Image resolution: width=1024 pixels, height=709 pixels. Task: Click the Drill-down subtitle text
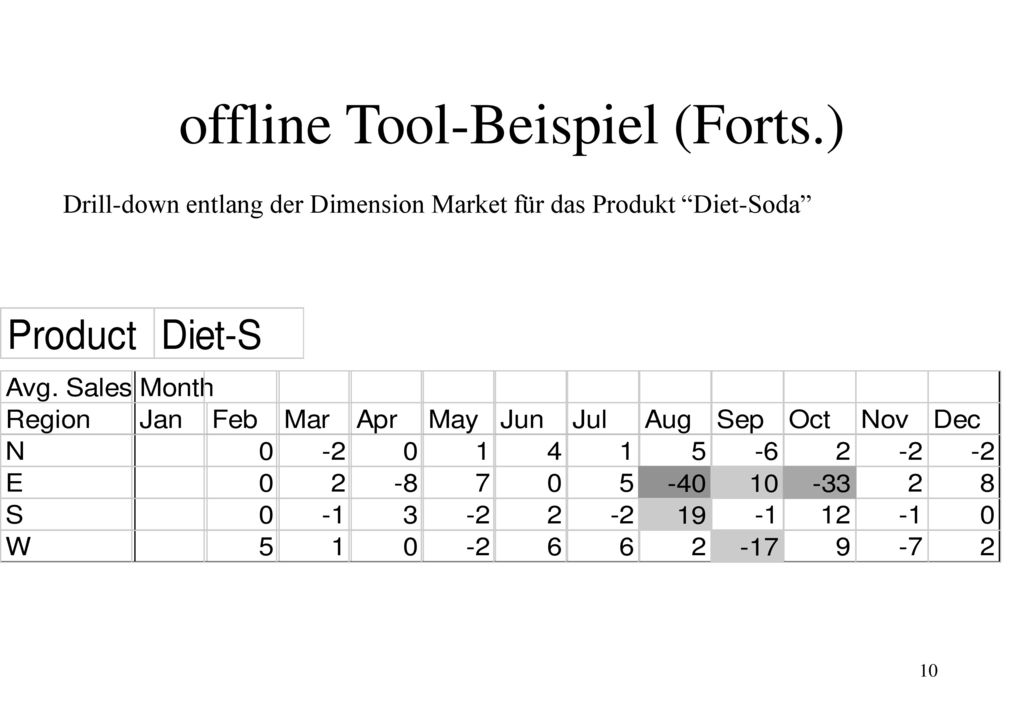click(x=437, y=205)
